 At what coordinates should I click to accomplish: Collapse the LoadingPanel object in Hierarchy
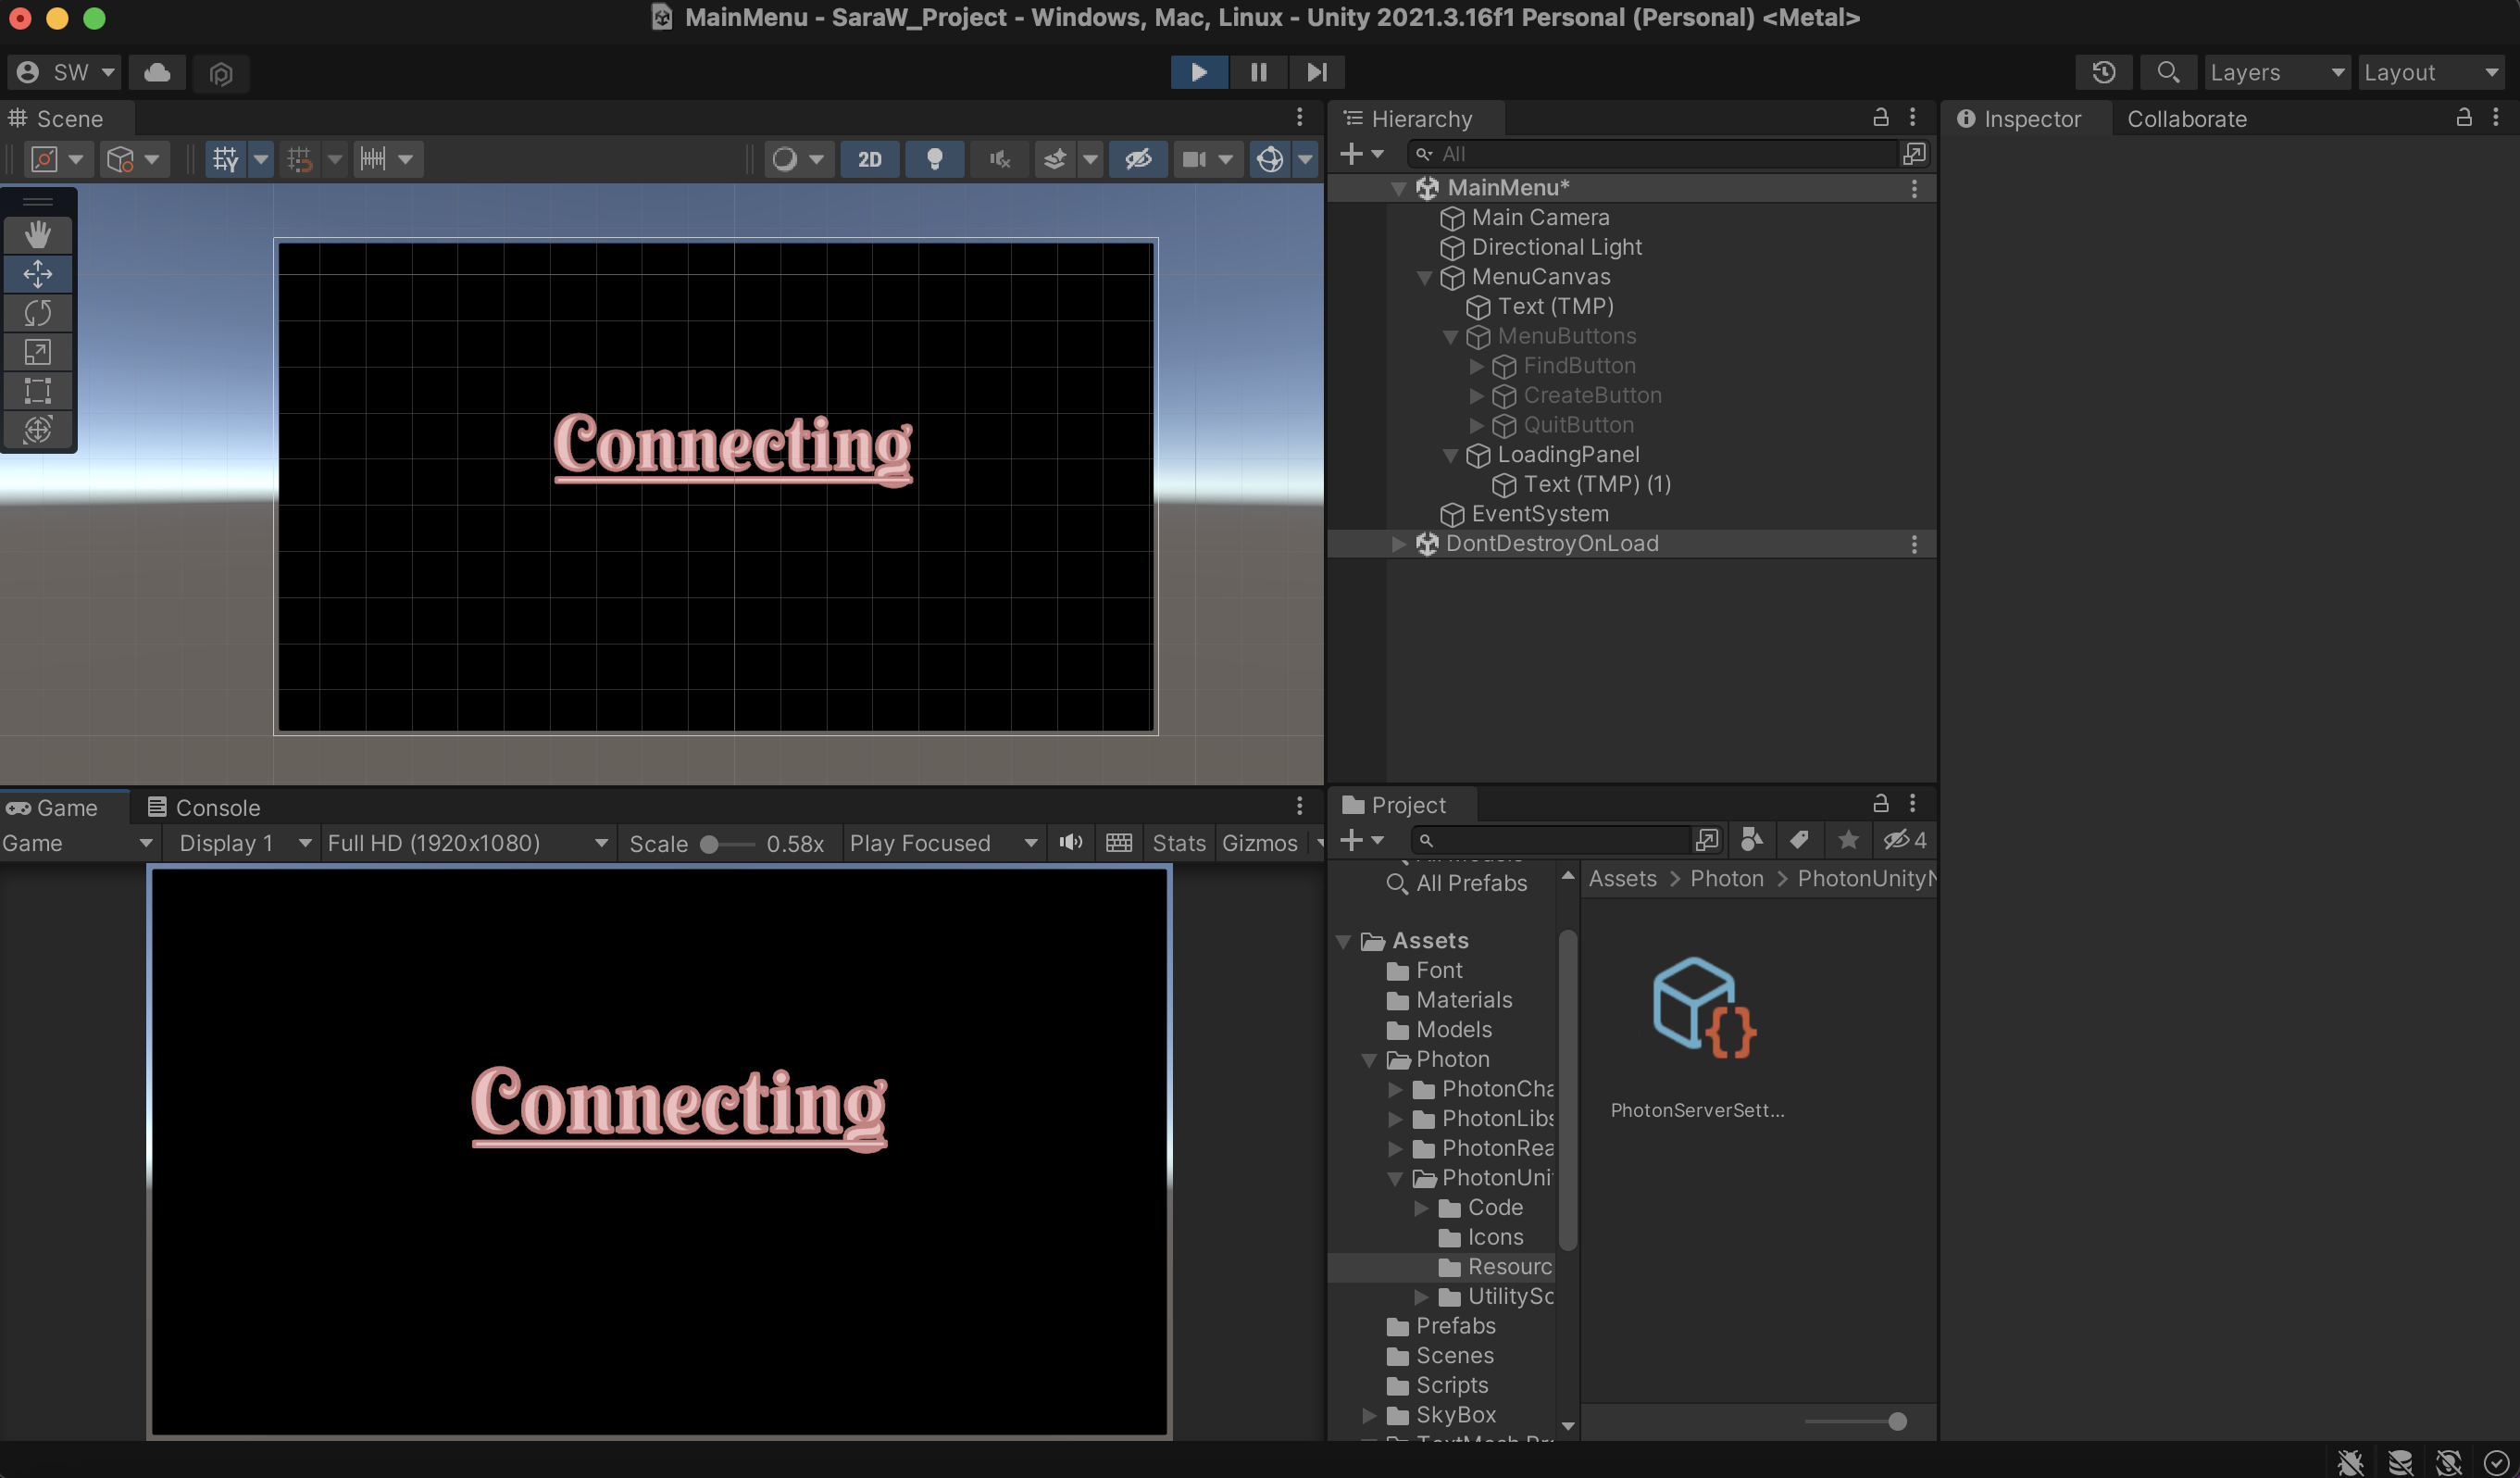point(1450,455)
